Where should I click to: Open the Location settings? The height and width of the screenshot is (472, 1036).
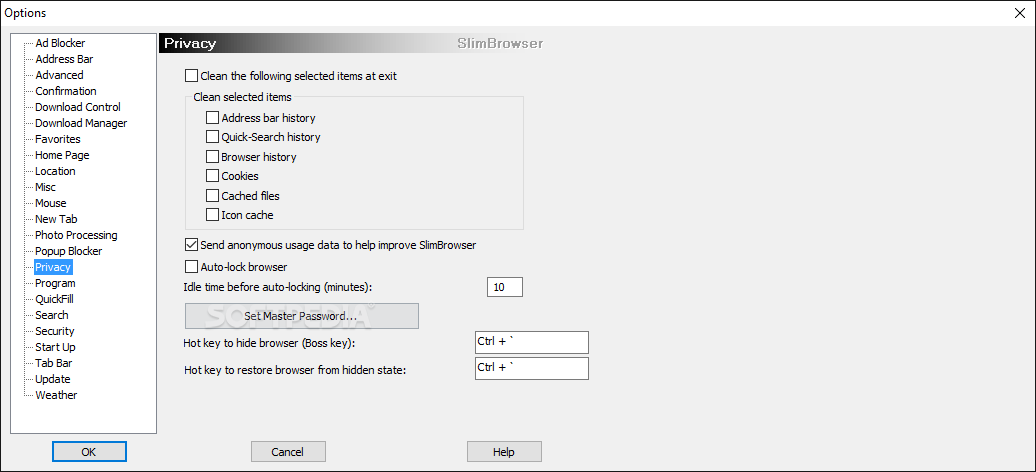pos(56,171)
